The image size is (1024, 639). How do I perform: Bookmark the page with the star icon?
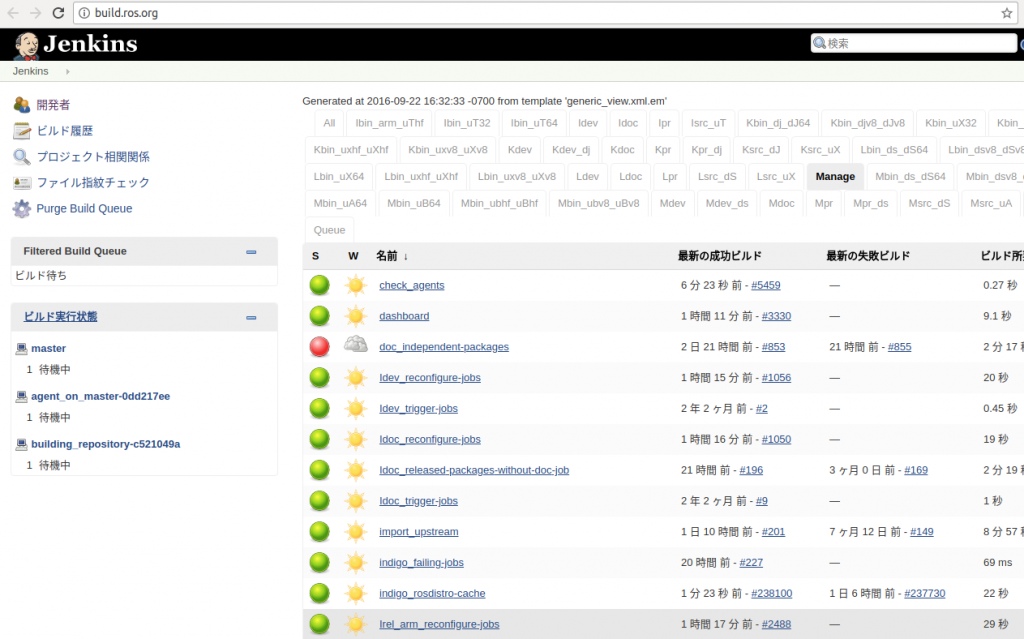pos(1006,13)
